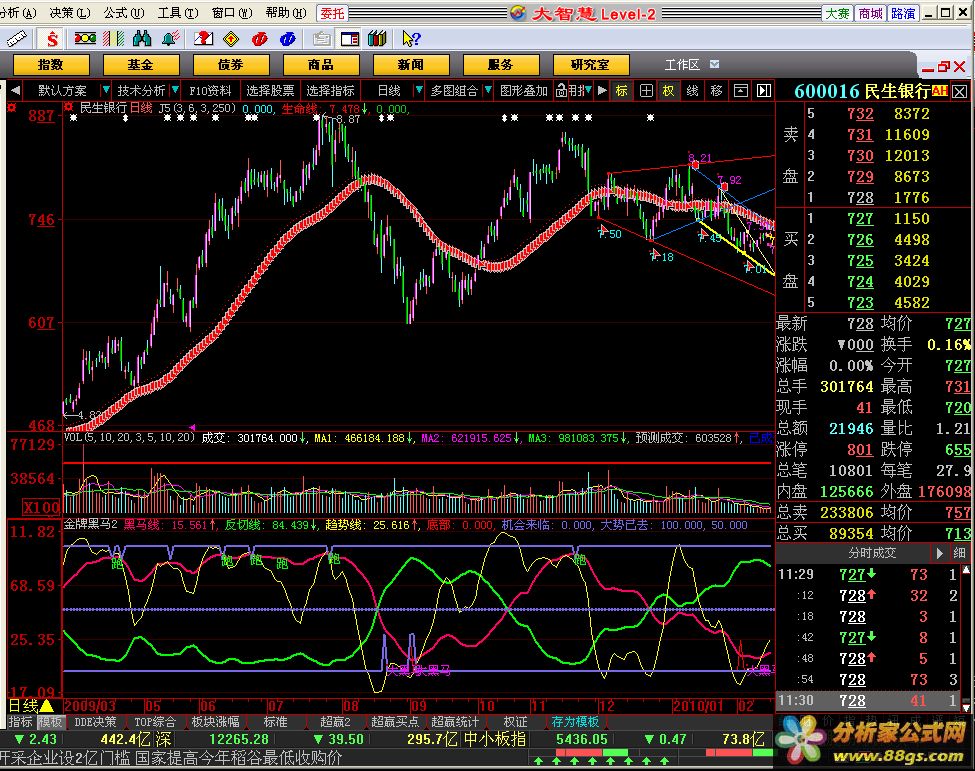This screenshot has height=771, width=975.
Task: Click the yellow diamond arrow icon
Action: point(231,39)
